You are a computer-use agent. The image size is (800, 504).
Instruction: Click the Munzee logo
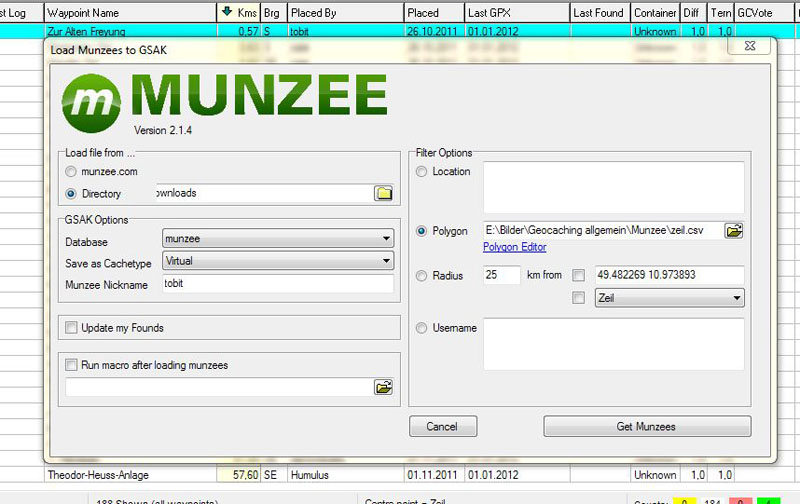point(224,102)
